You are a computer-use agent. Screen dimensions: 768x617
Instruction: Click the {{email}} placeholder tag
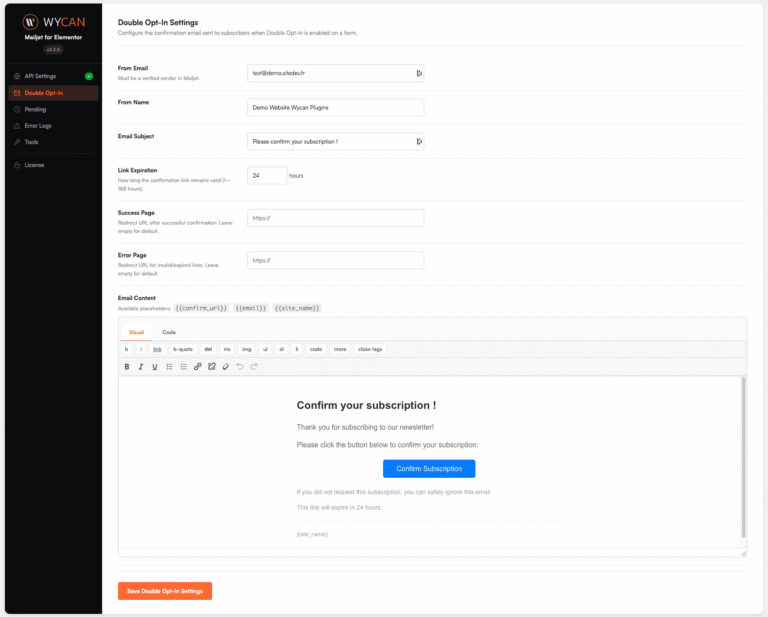point(251,308)
